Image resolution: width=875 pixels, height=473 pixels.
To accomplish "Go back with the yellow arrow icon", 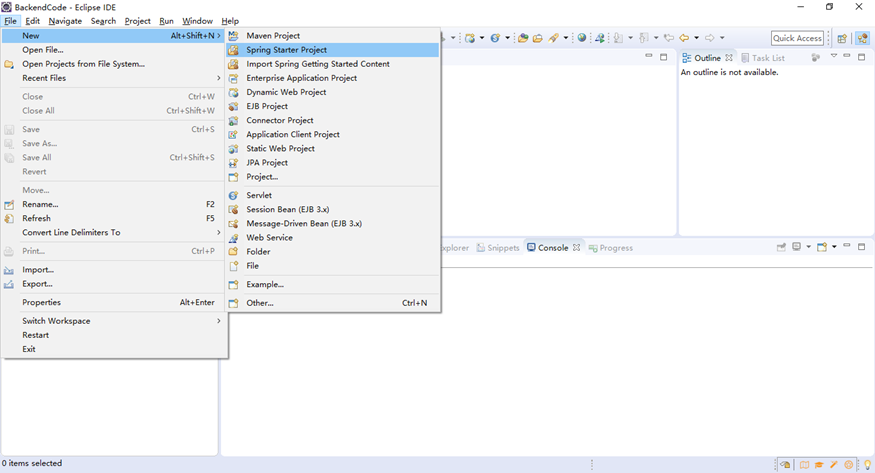I will click(x=684, y=38).
